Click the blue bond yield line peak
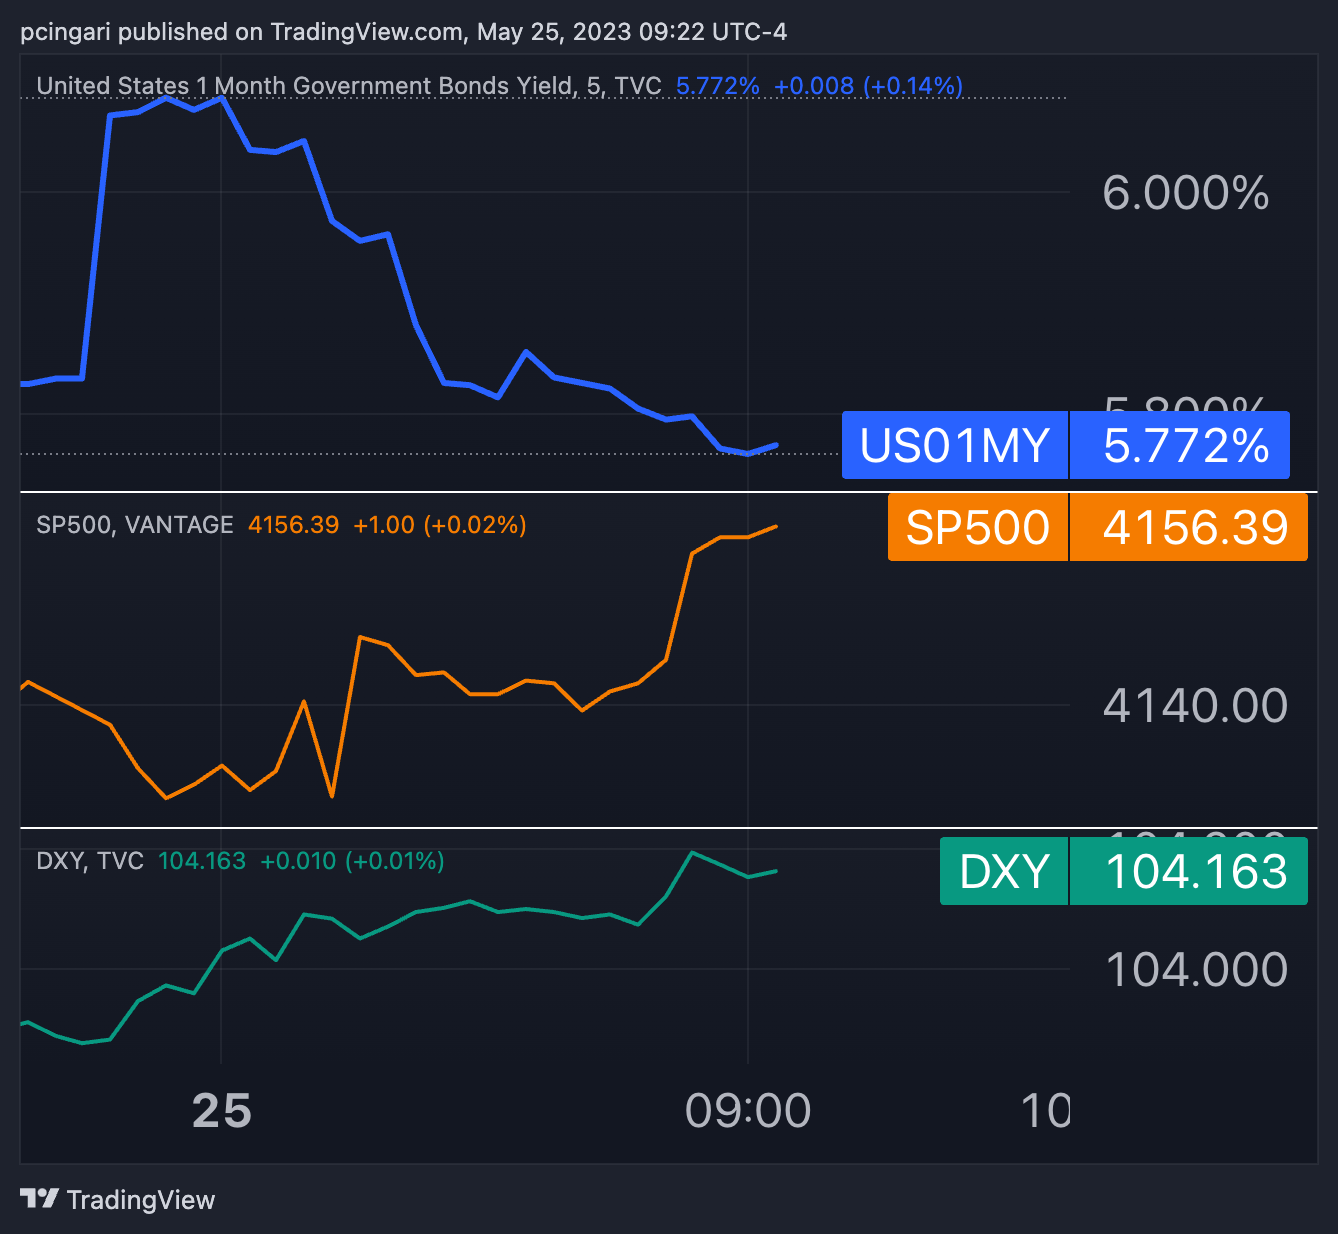The image size is (1338, 1234). (x=166, y=98)
